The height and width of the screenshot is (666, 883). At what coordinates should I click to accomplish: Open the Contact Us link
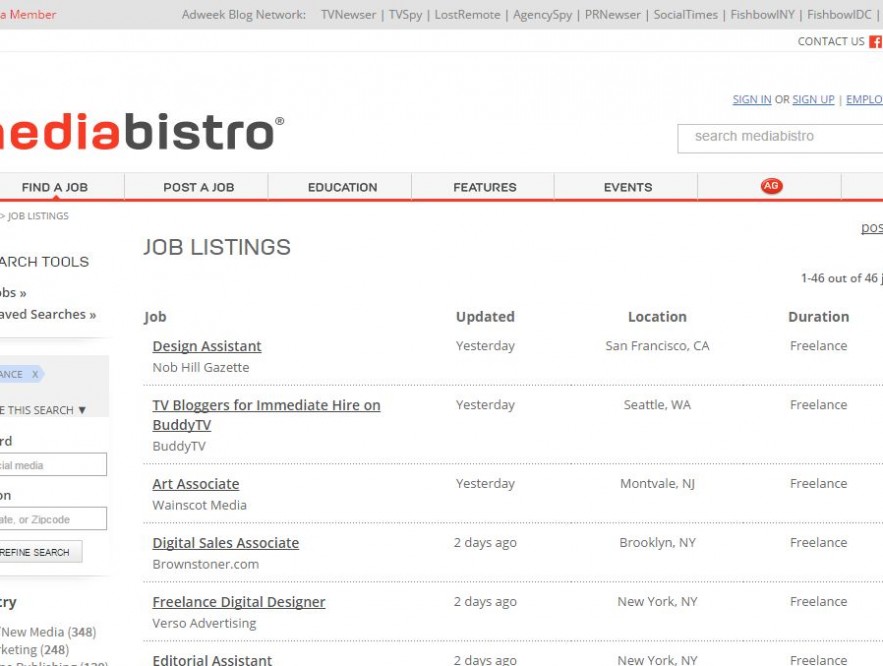[x=831, y=42]
